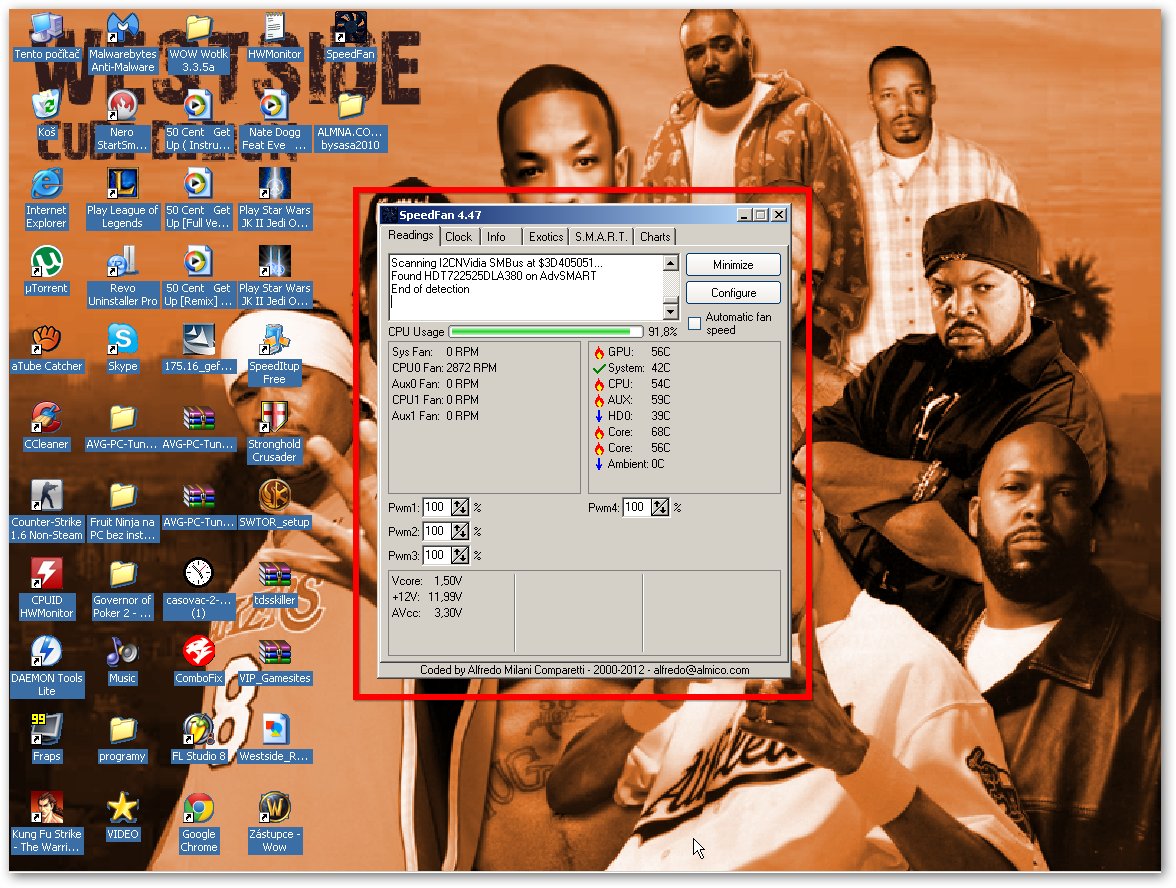Launch FL Studio 8 shortcut
The image size is (1176, 888).
click(x=198, y=739)
